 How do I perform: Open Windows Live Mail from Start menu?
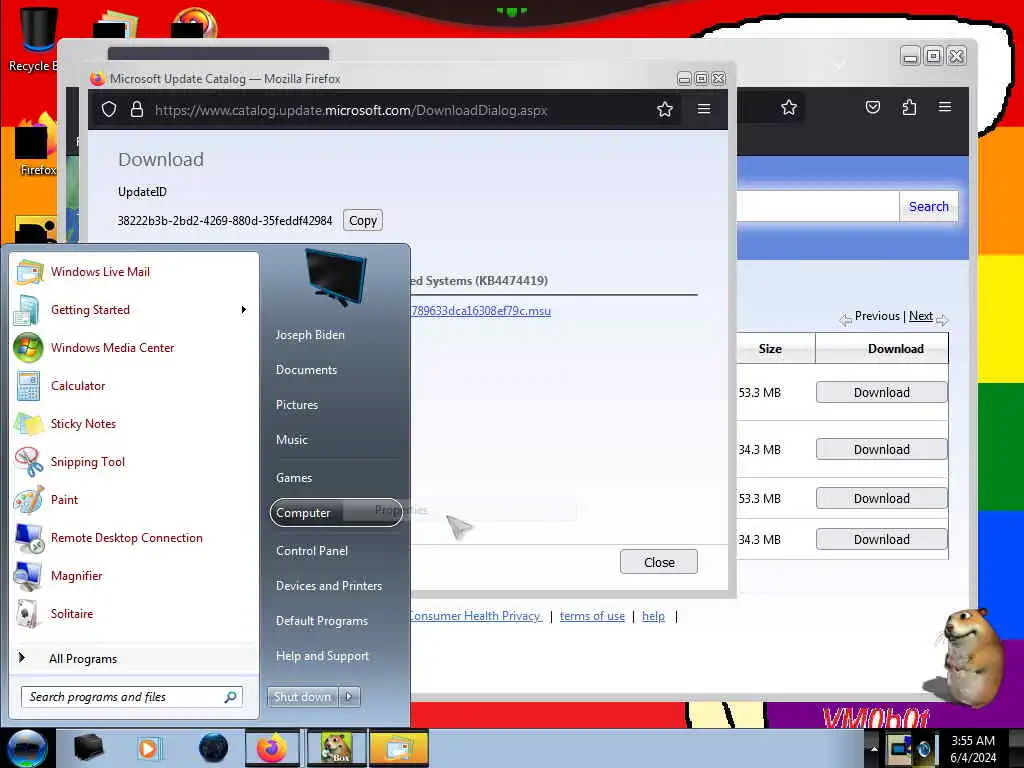(x=100, y=272)
